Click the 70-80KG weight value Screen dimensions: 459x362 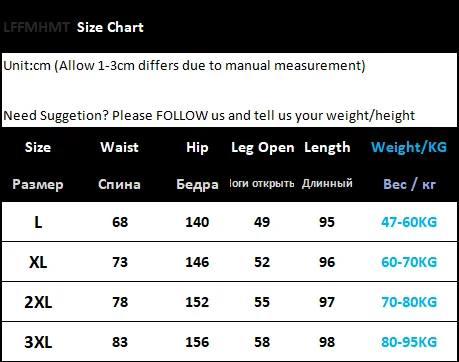[x=409, y=302]
